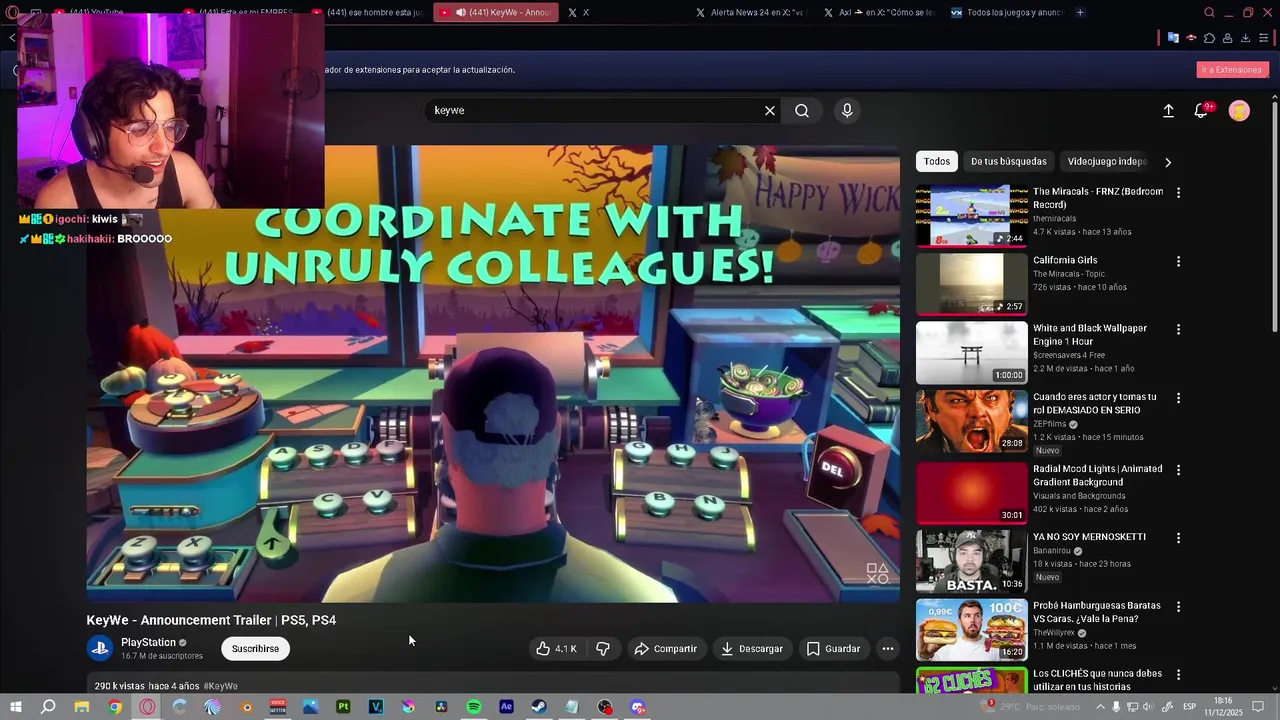Start voice search with the microphone icon
This screenshot has width=1280, height=720.
[x=847, y=111]
